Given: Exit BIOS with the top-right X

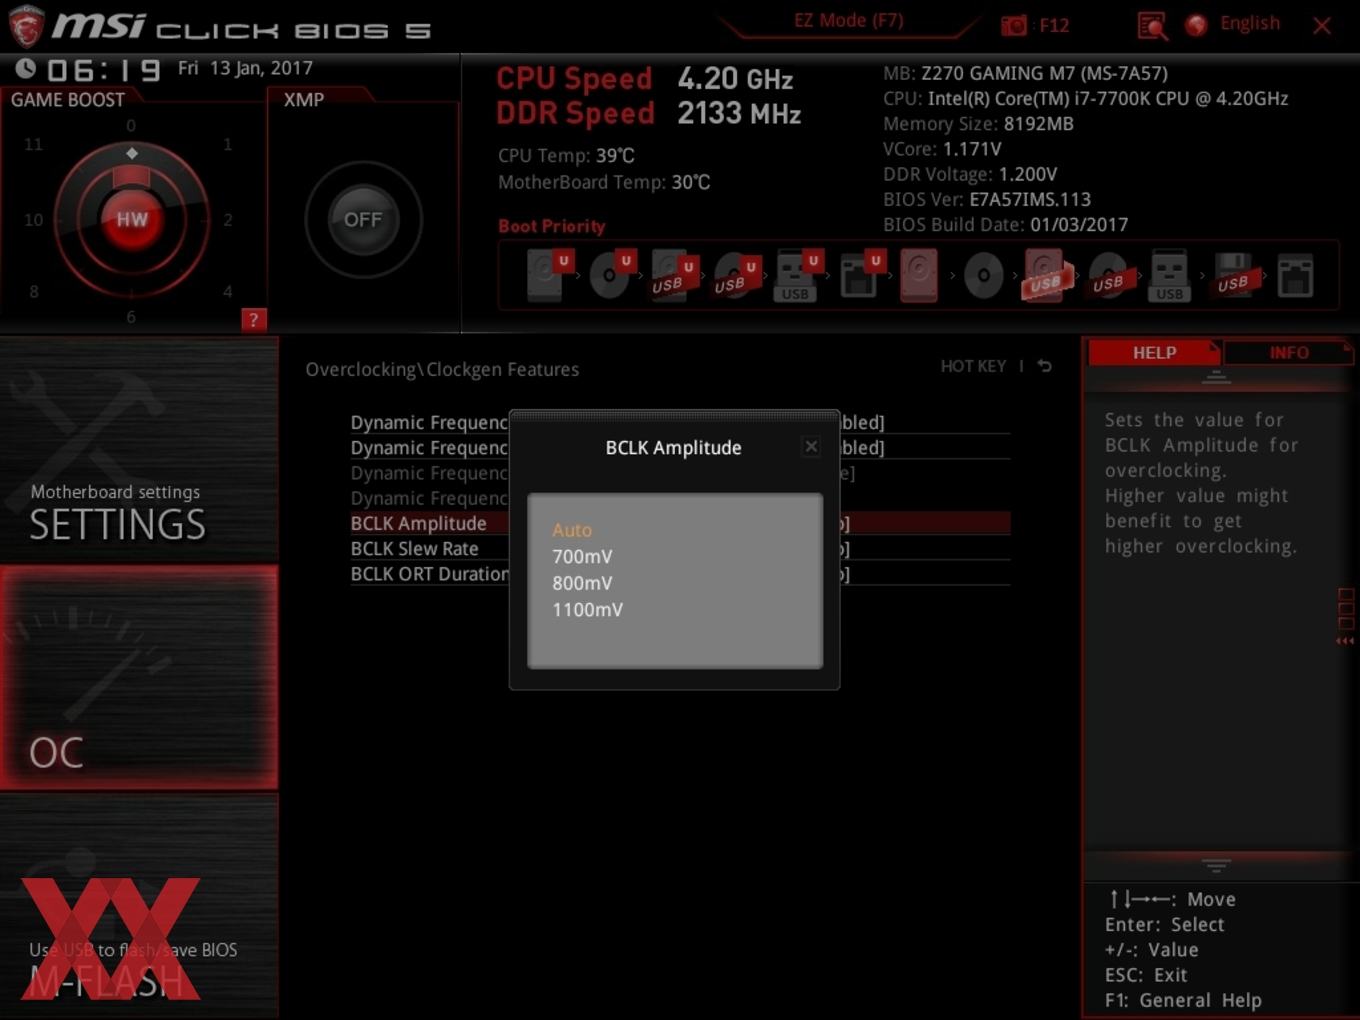Looking at the screenshot, I should [x=1322, y=26].
